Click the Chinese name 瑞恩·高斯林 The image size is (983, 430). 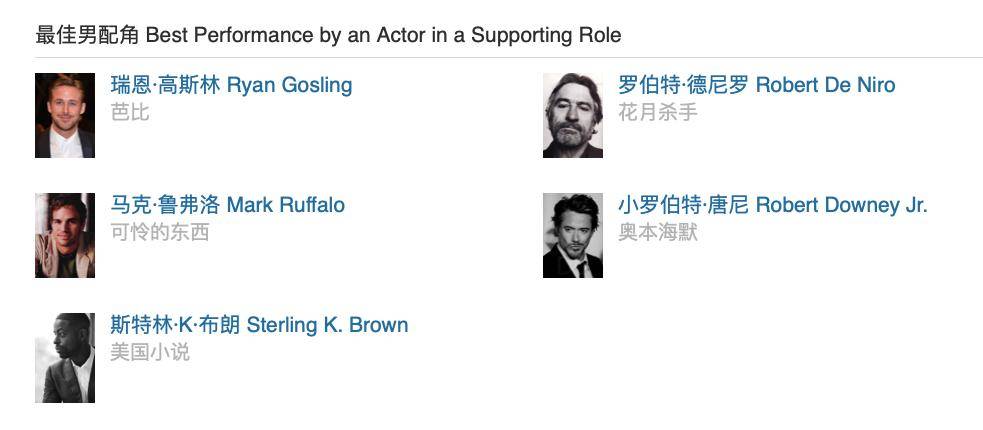(166, 85)
